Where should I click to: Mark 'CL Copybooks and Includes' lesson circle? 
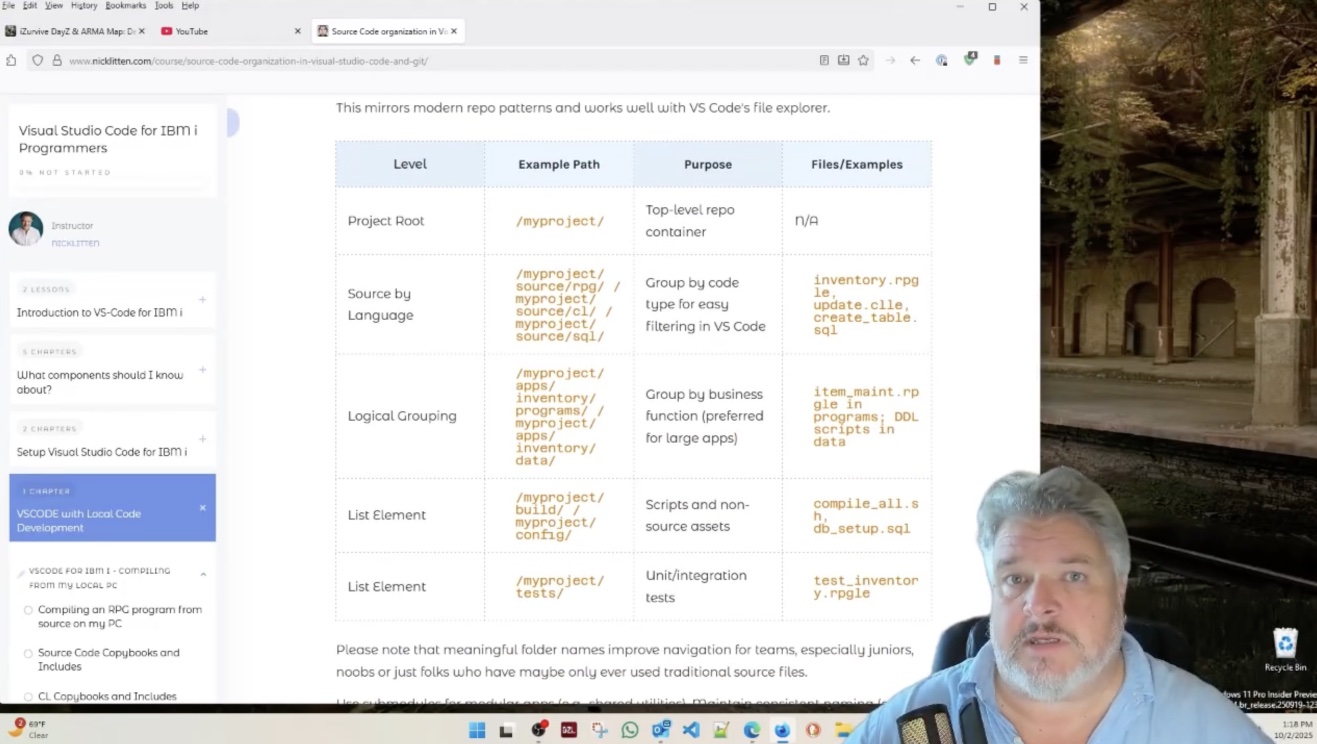coord(28,696)
